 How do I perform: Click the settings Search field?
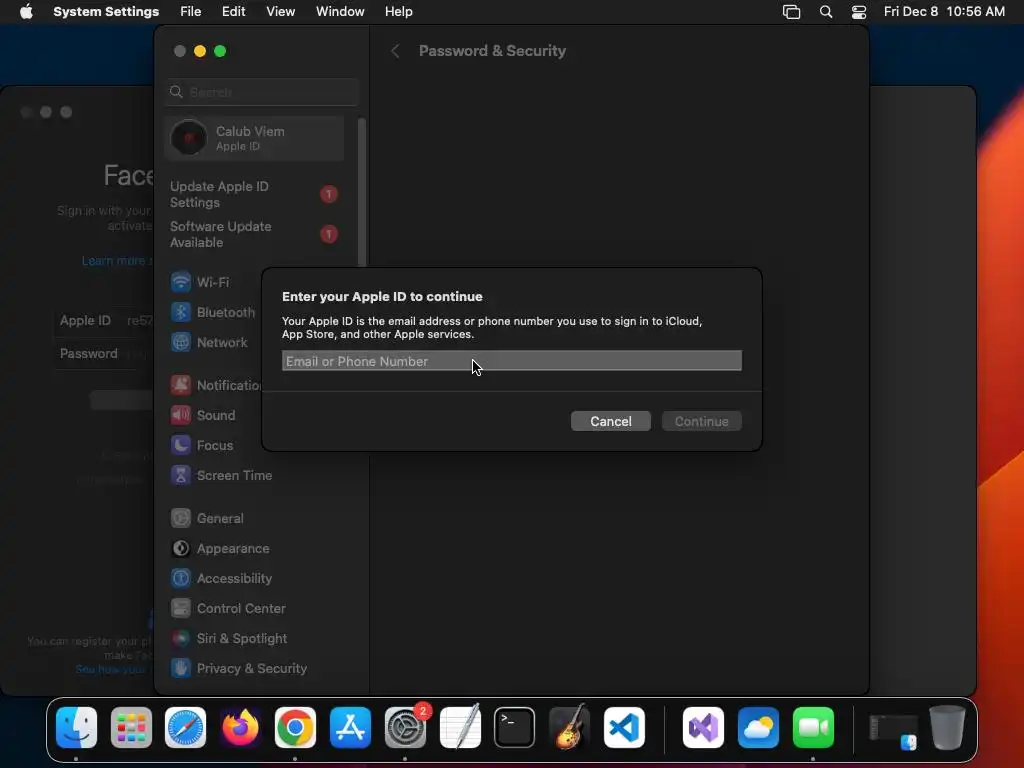262,92
